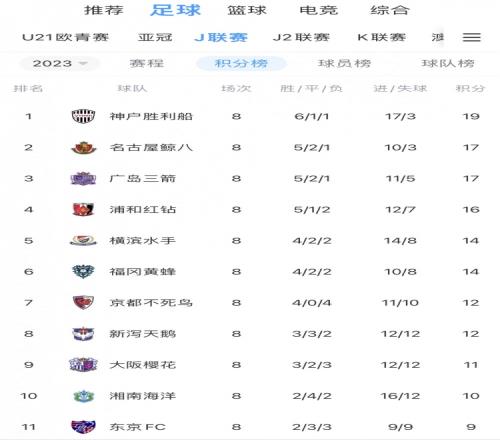Select the K联赛 league tab

[381, 37]
